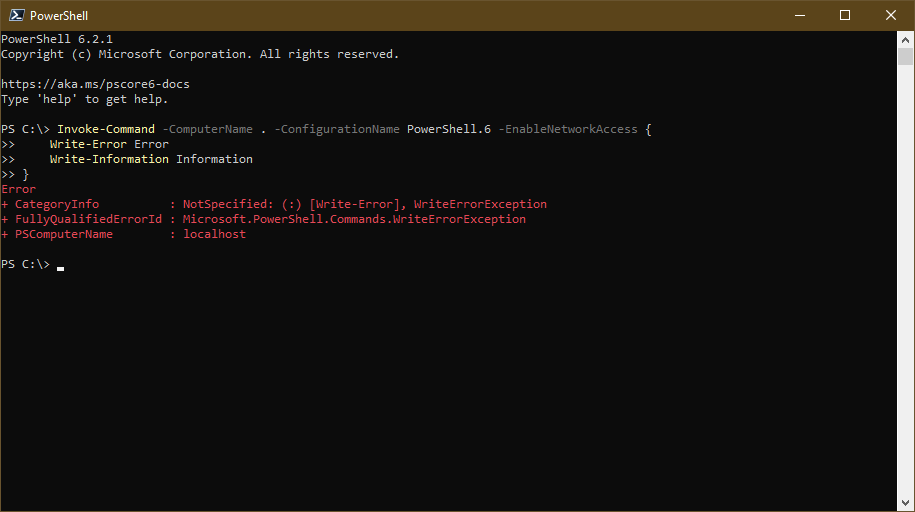Image resolution: width=915 pixels, height=512 pixels.
Task: Click the last 'PS C:\>' prompt with cursor
Action: coord(32,264)
